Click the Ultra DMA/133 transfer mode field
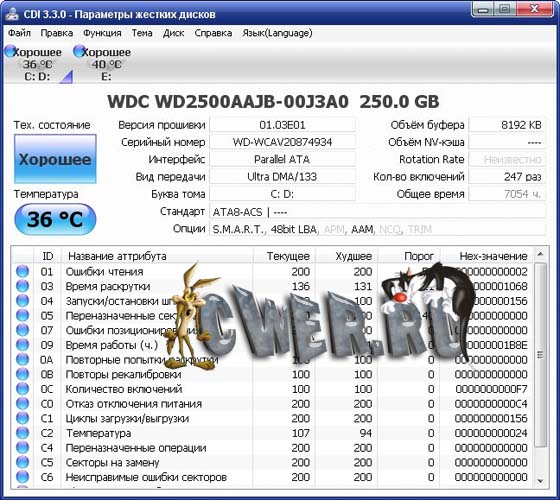 [282, 176]
